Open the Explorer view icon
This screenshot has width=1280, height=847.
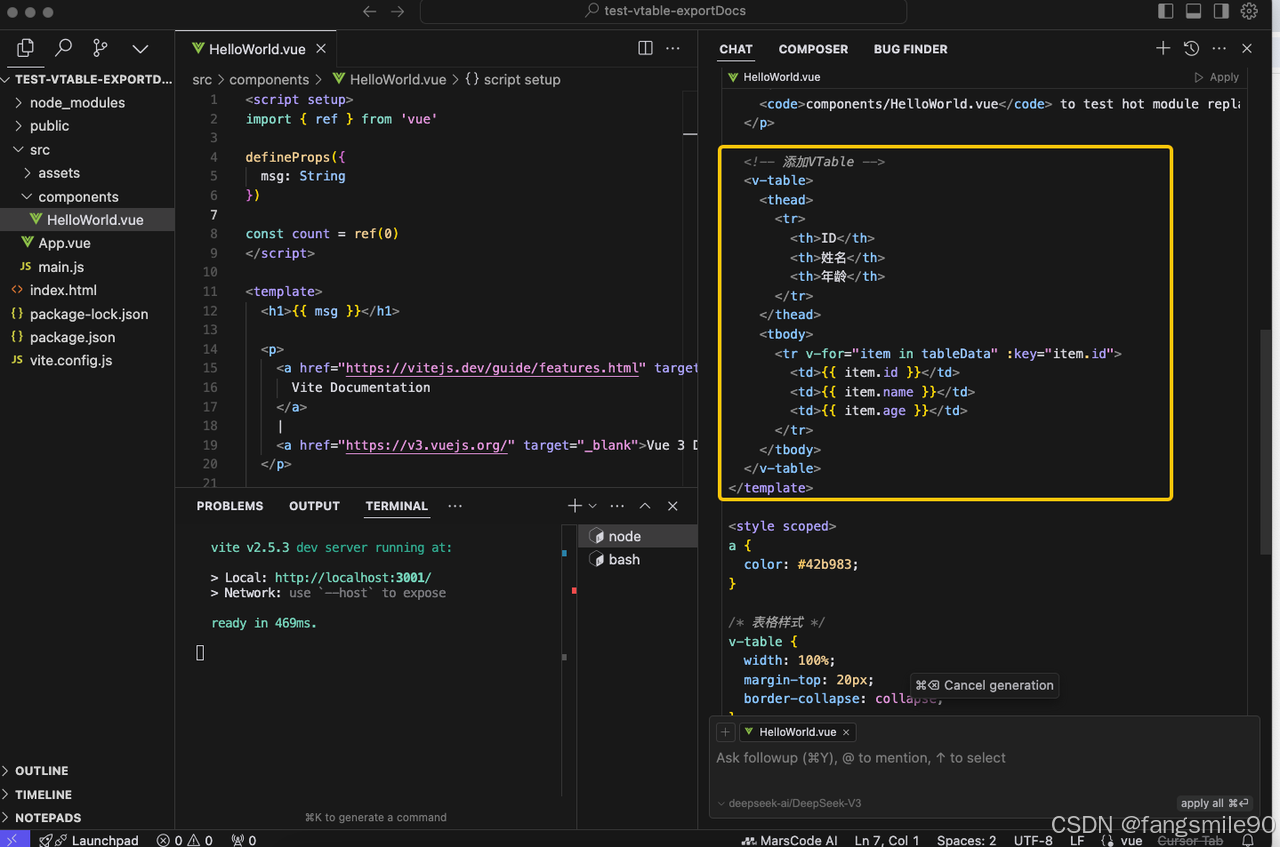(26, 48)
